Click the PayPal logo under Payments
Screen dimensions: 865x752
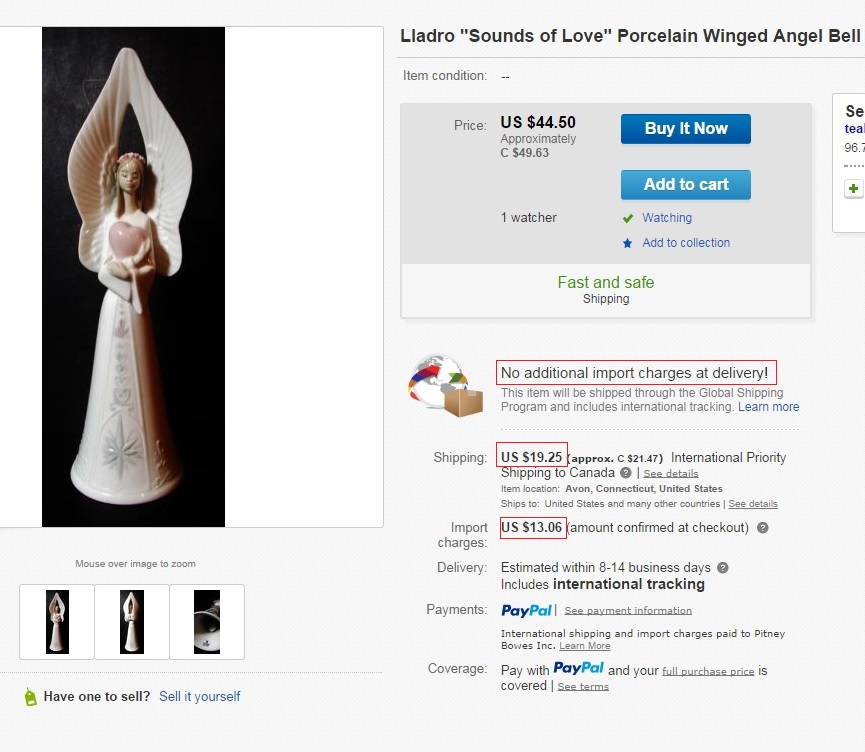(526, 610)
